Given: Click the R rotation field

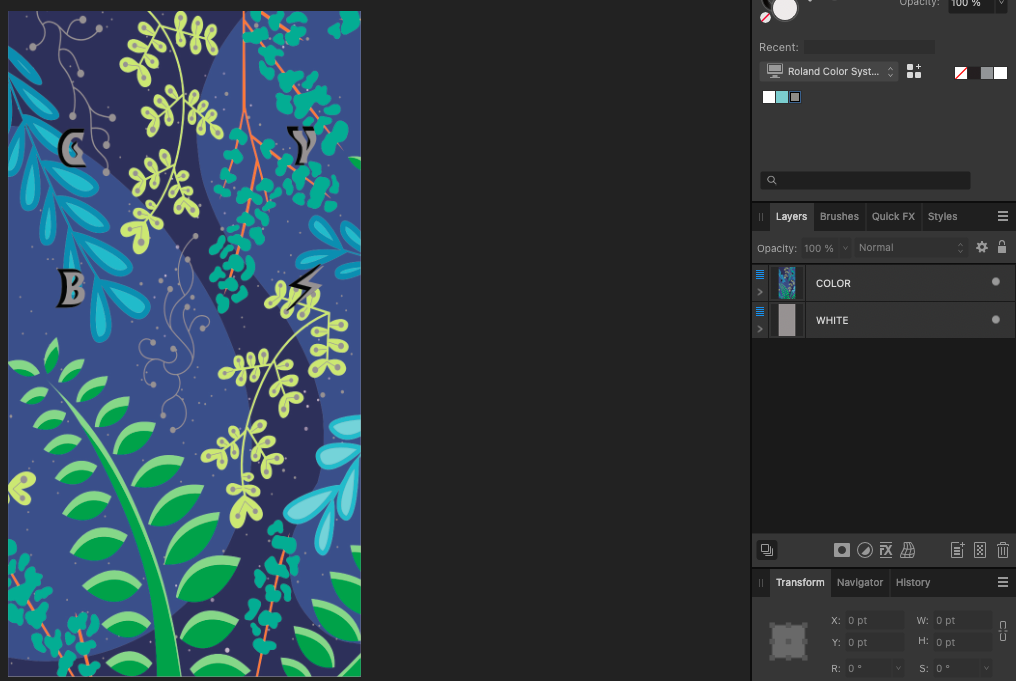Looking at the screenshot, I should pos(869,668).
